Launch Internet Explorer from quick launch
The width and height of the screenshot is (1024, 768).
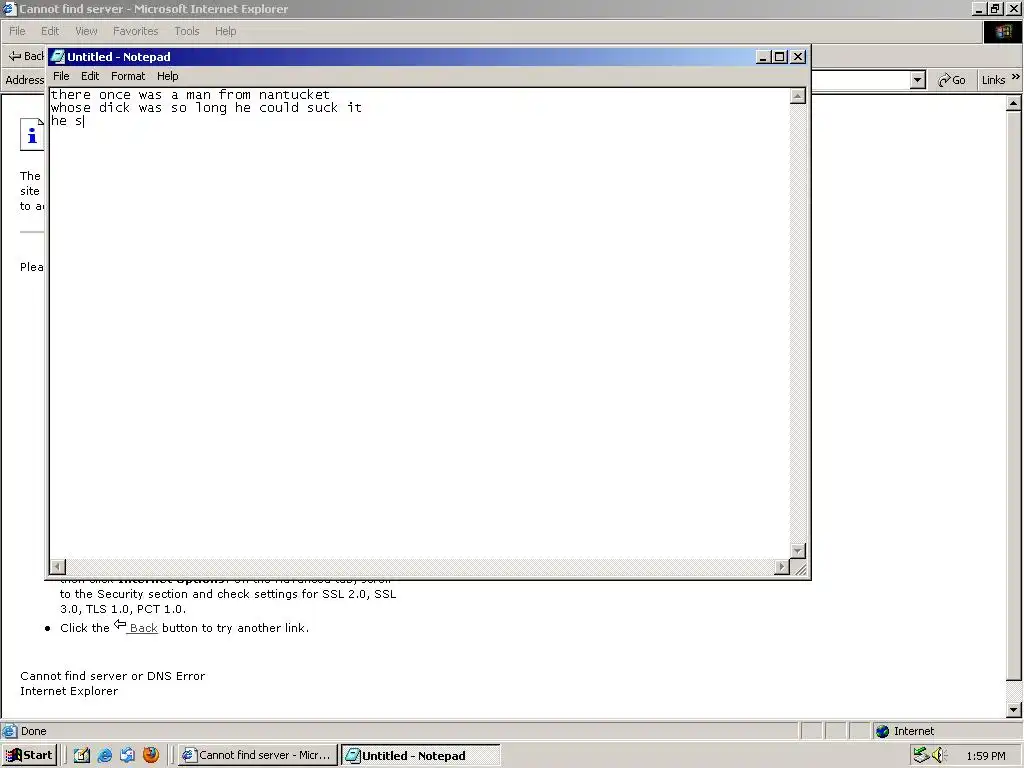click(104, 755)
